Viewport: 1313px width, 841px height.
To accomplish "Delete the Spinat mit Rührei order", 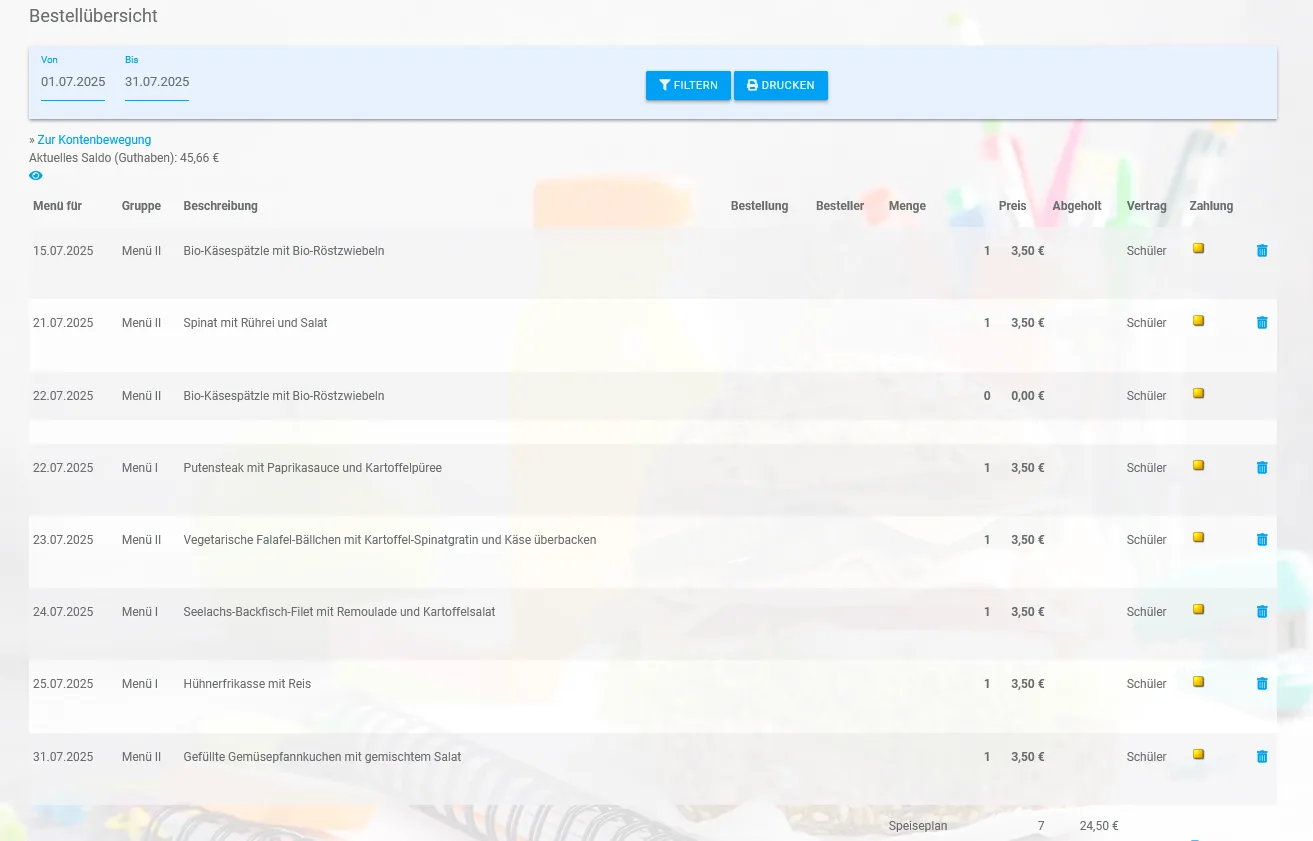I will tap(1261, 322).
